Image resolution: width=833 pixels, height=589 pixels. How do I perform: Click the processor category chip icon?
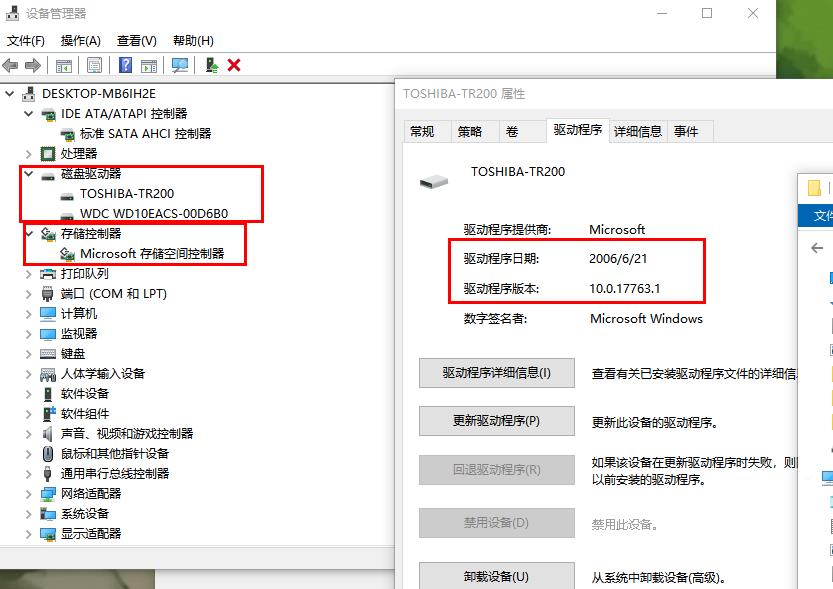(x=48, y=154)
